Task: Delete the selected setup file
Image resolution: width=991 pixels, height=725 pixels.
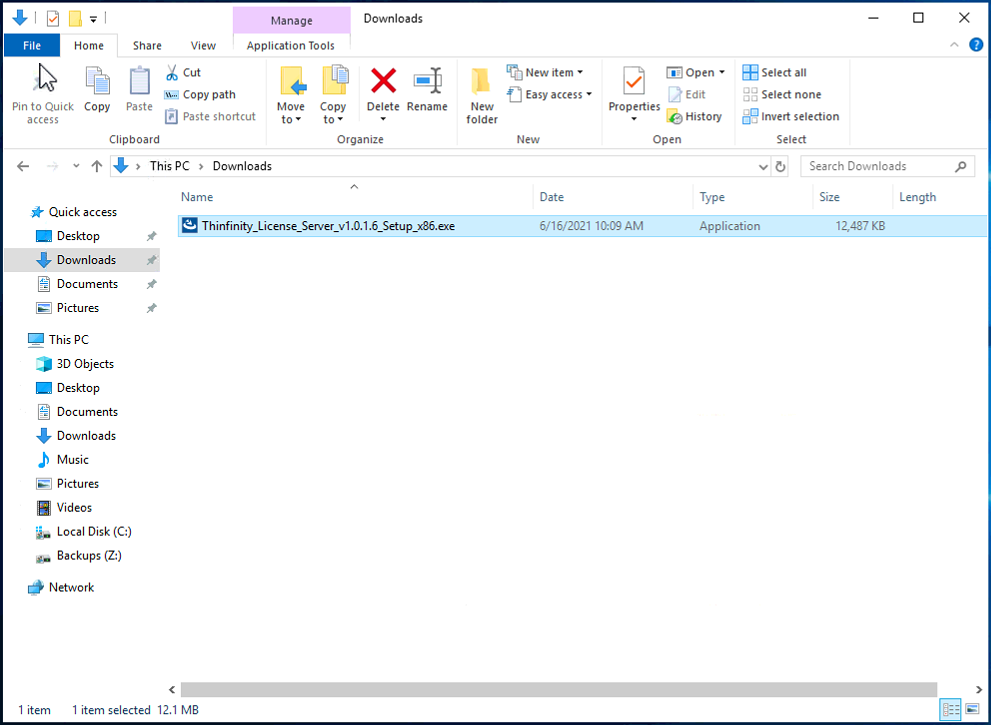Action: click(x=383, y=93)
